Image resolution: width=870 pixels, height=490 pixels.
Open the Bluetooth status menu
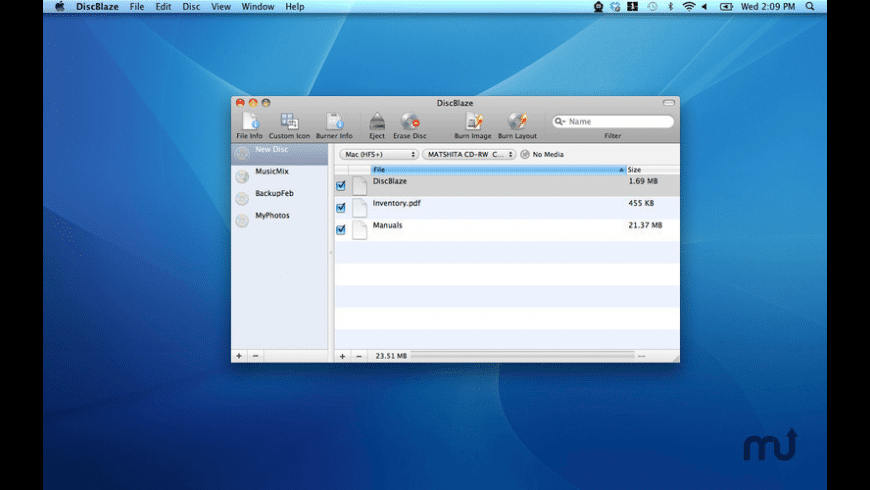(670, 7)
